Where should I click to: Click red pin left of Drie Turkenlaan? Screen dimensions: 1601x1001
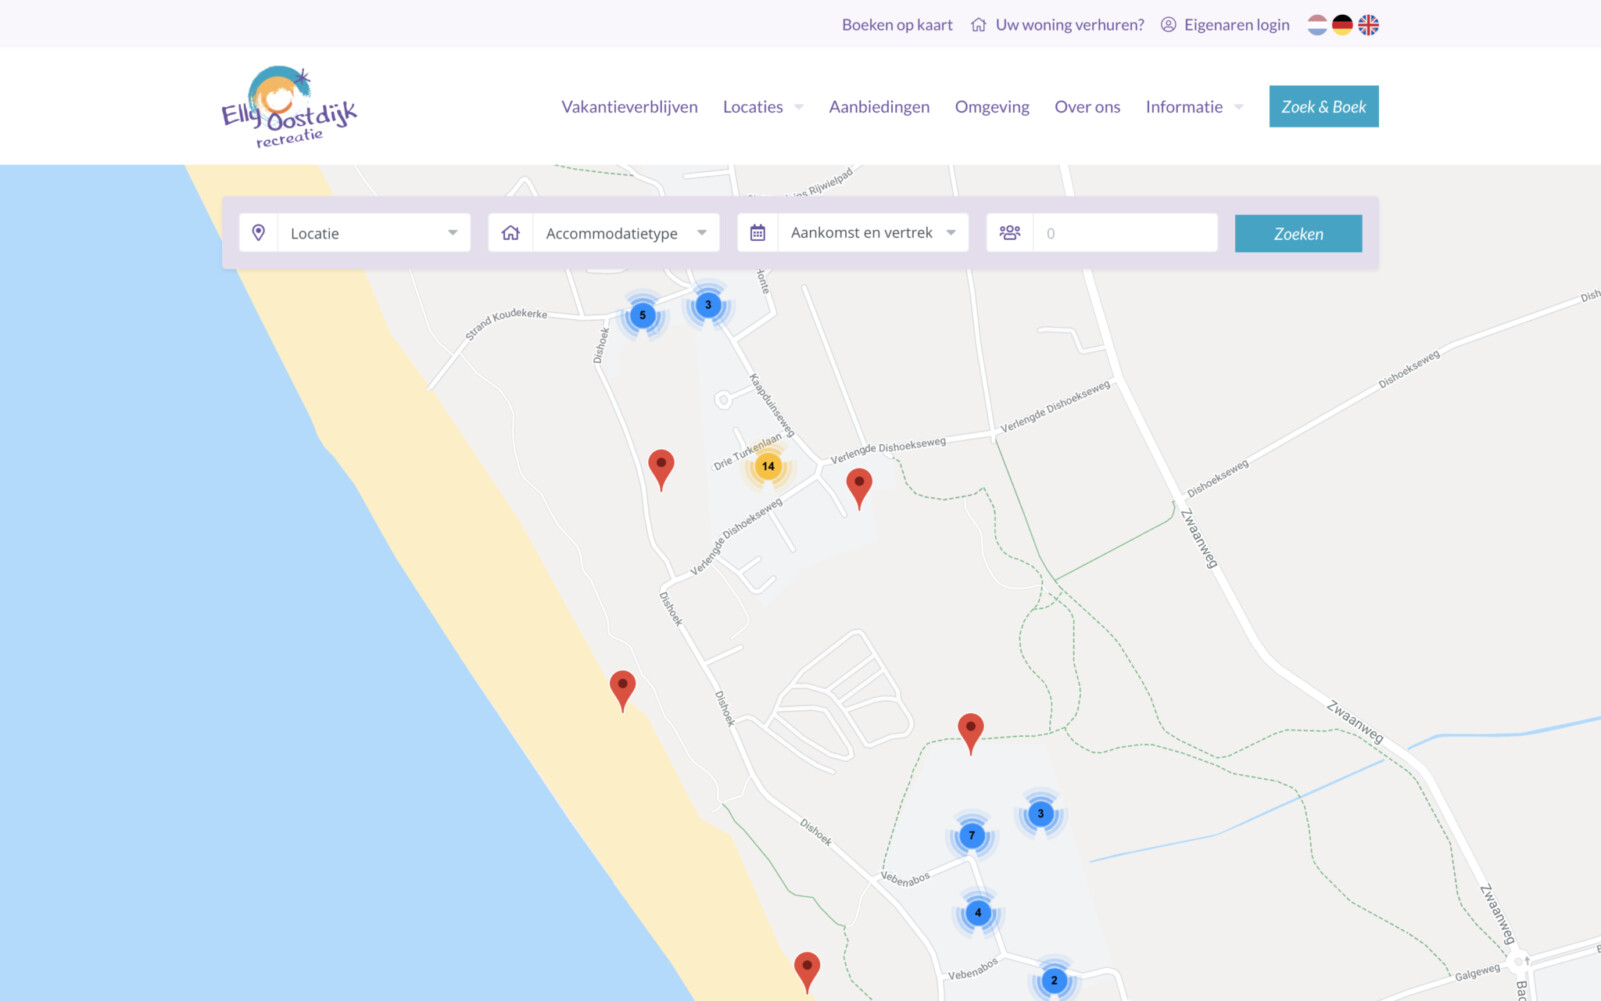pyautogui.click(x=661, y=467)
